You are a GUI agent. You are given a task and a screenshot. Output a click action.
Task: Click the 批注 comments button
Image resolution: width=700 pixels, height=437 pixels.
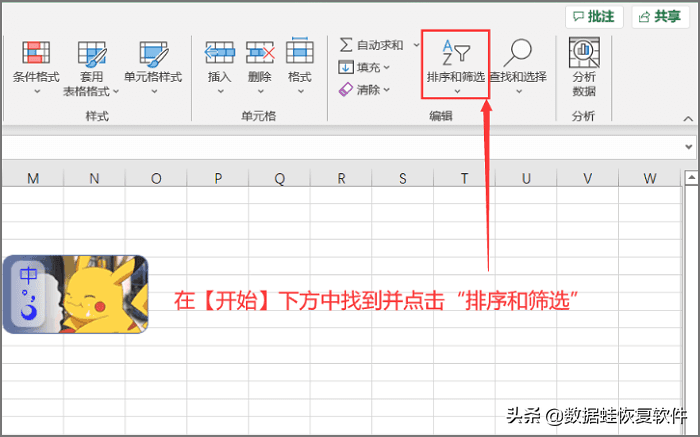[x=594, y=17]
